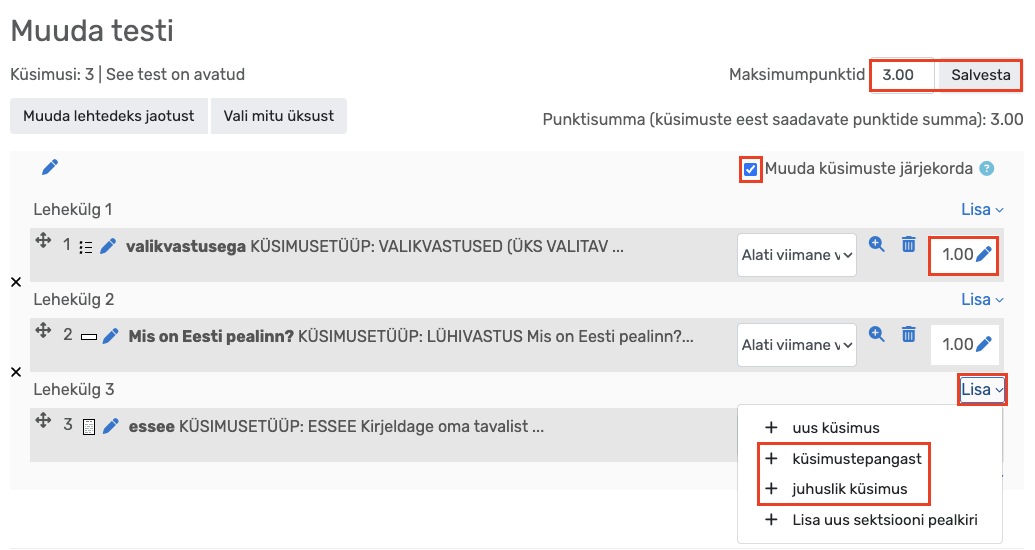The image size is (1035, 550).
Task: Preview question 2 with magnifier icon
Action: 877,334
